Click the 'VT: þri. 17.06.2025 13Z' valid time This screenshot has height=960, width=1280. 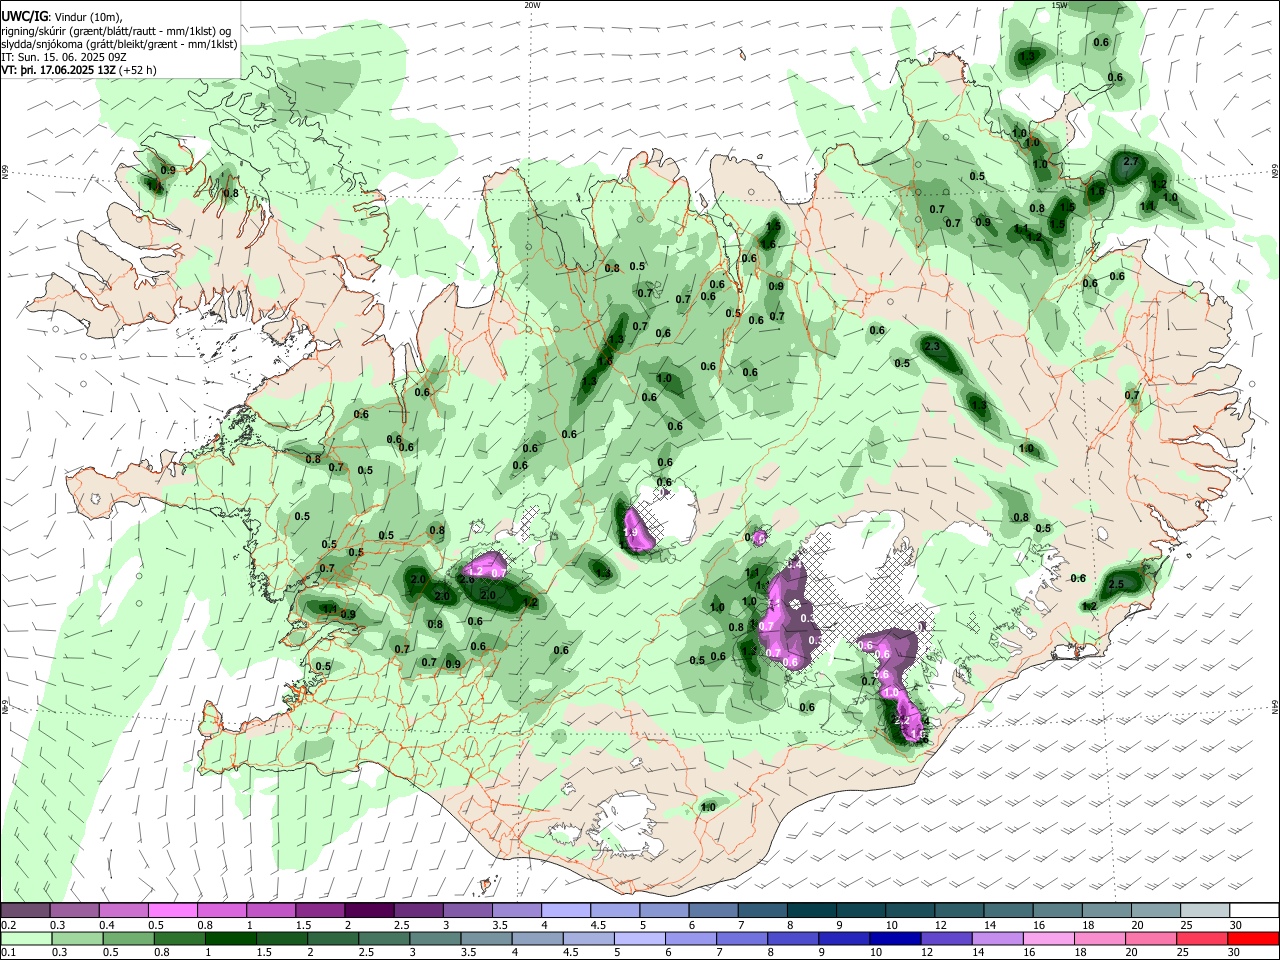(x=58, y=70)
